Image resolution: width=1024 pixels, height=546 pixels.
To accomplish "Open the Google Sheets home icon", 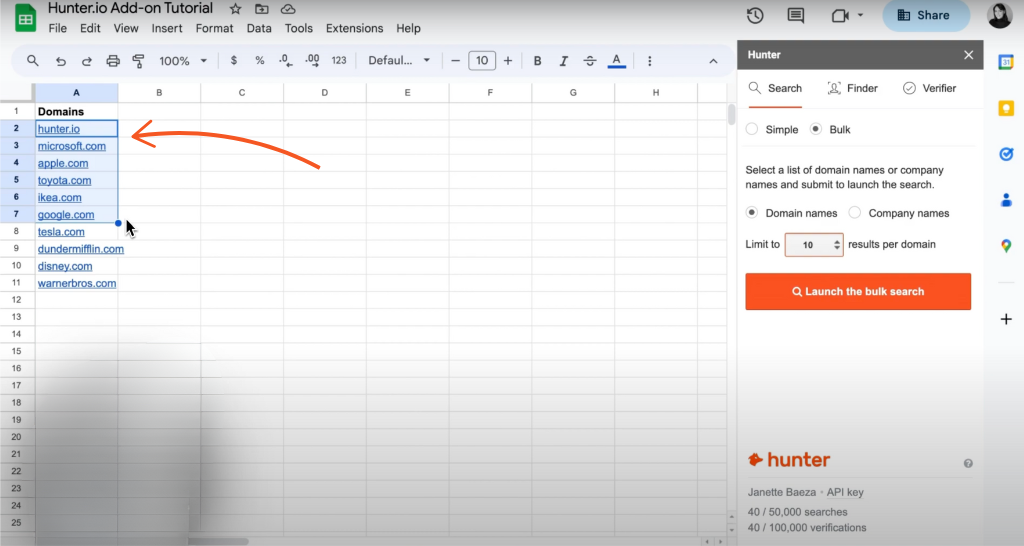I will [x=25, y=18].
